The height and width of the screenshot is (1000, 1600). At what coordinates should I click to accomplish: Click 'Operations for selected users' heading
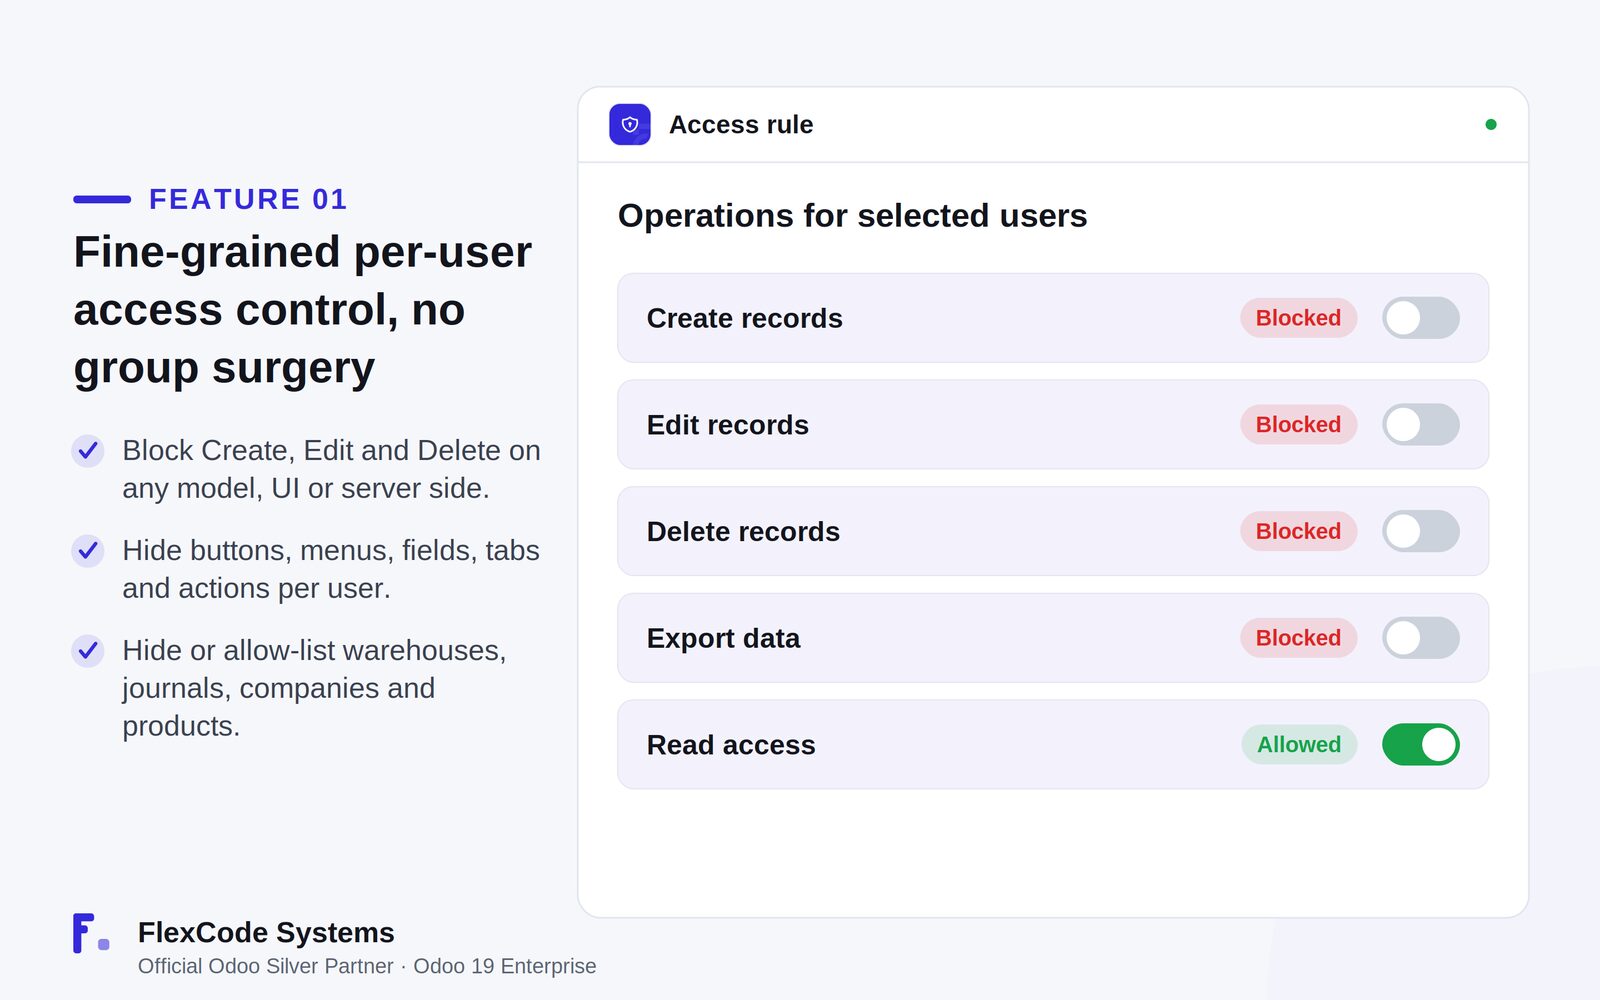click(x=853, y=216)
